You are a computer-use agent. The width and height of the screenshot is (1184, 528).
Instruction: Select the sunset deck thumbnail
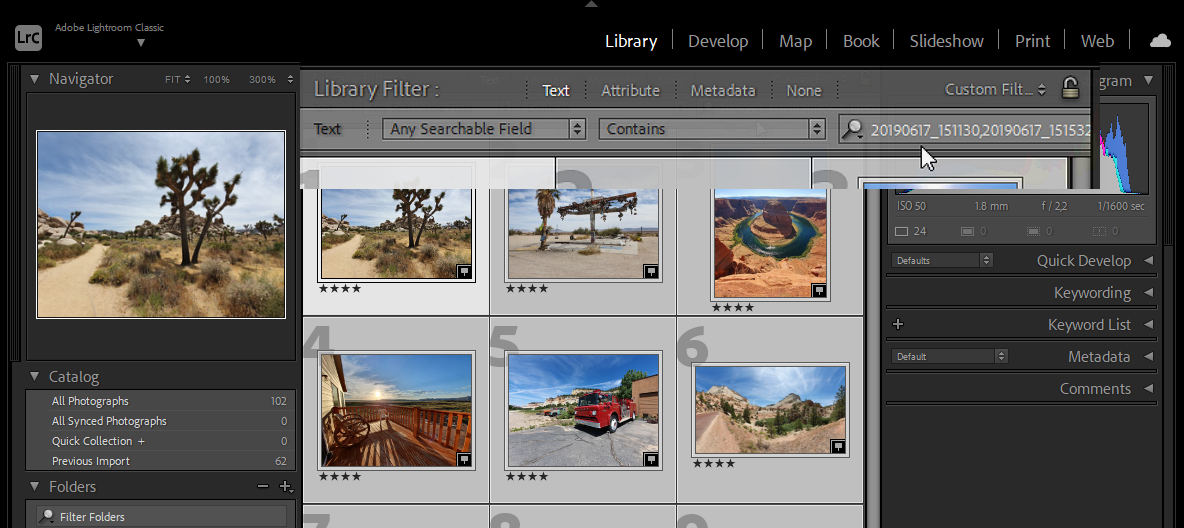pos(396,410)
